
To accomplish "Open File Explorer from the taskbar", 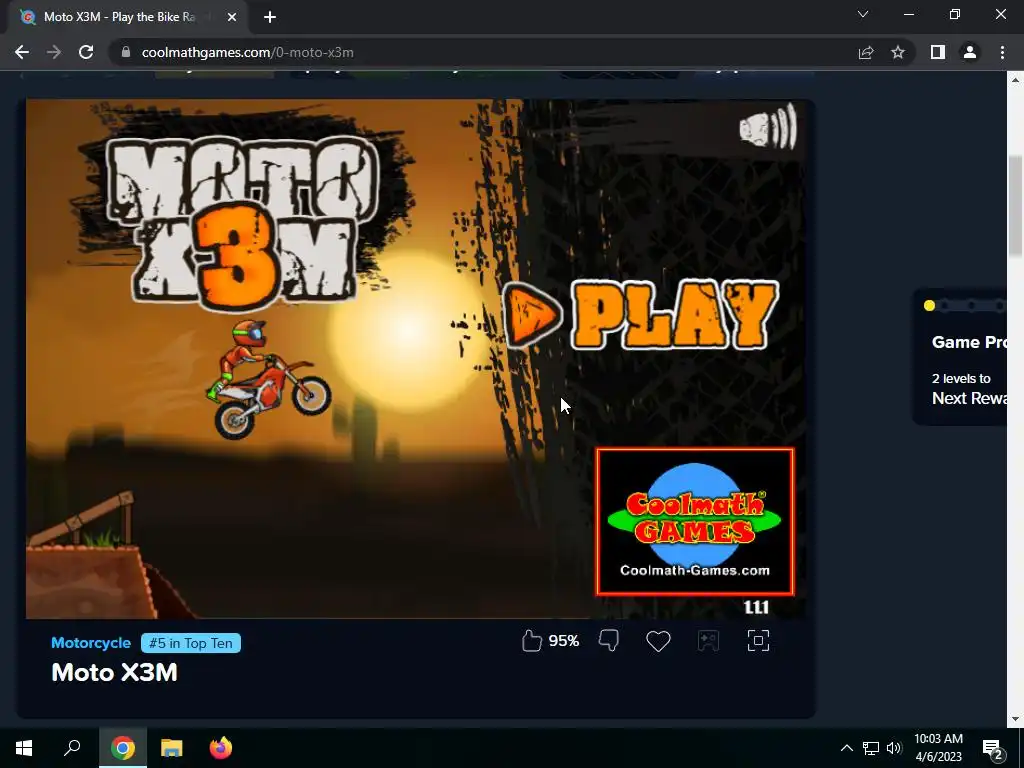I will click(172, 748).
